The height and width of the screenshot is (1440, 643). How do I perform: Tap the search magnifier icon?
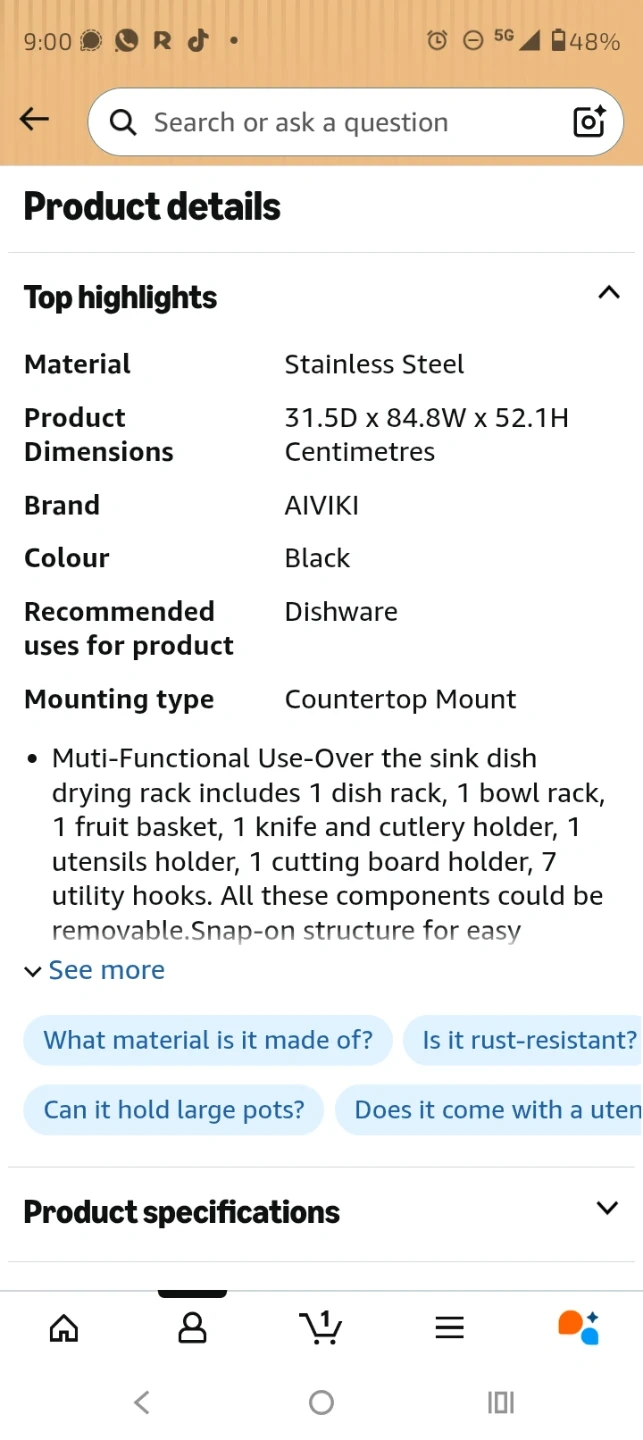[124, 122]
